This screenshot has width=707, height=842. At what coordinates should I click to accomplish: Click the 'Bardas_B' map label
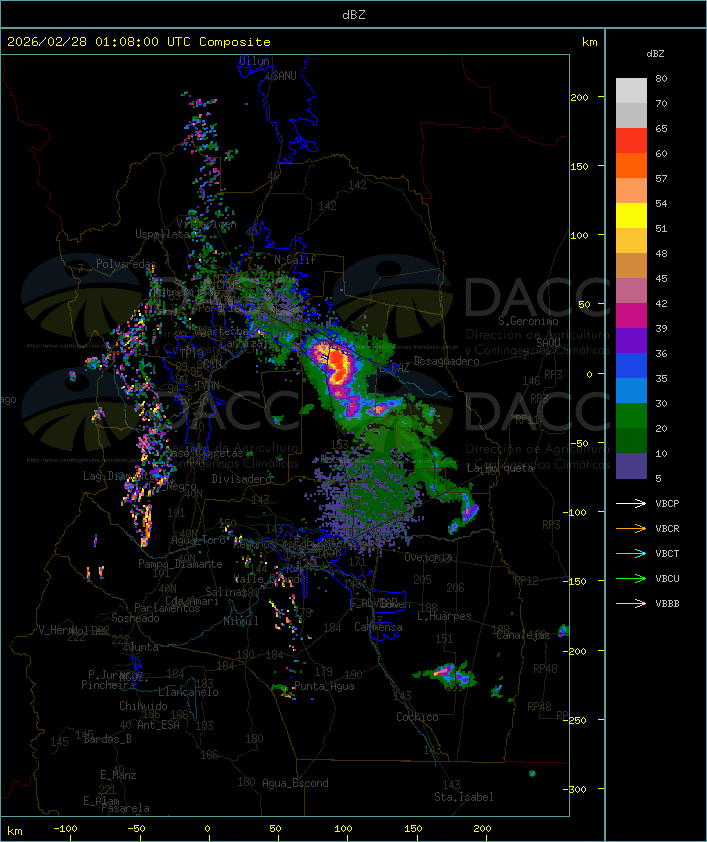click(107, 739)
